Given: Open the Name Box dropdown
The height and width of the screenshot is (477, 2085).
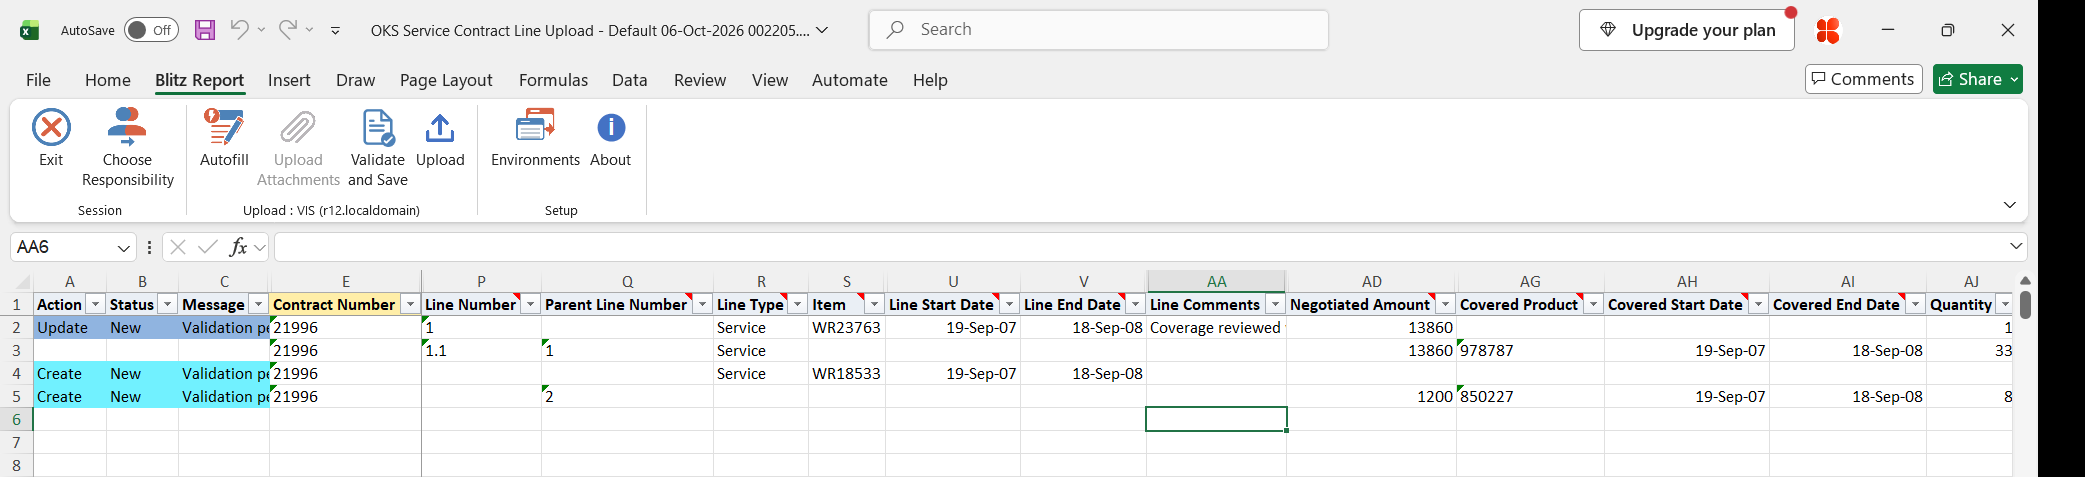Looking at the screenshot, I should [124, 247].
